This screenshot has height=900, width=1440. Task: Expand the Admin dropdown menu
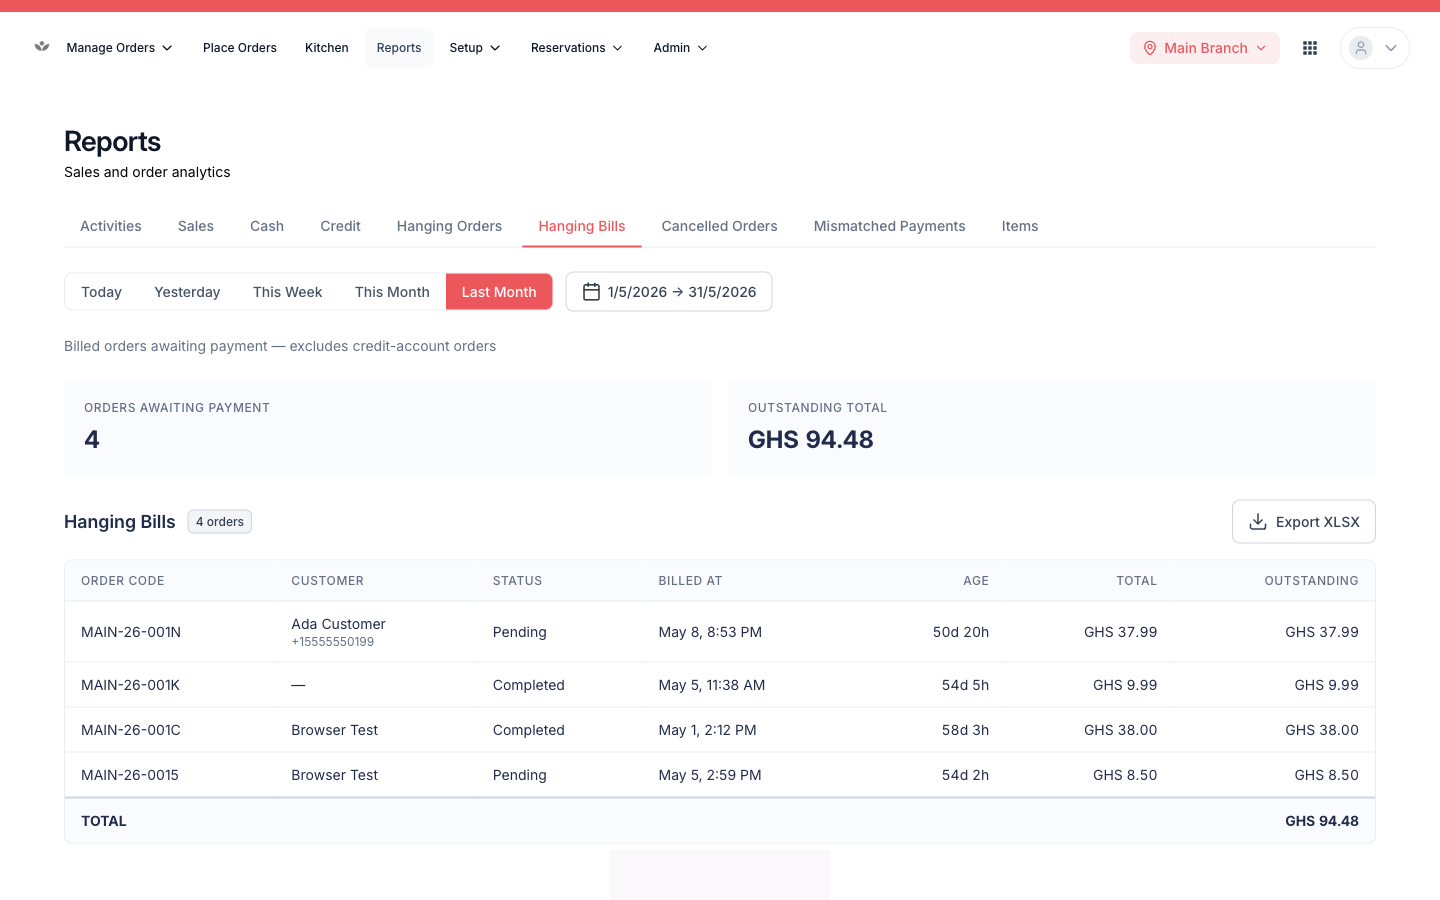680,48
